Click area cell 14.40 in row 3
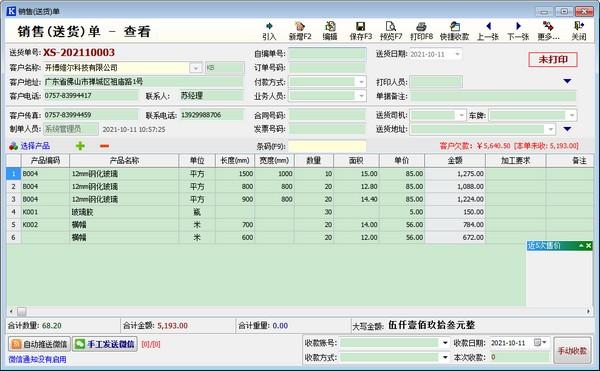 coord(356,199)
